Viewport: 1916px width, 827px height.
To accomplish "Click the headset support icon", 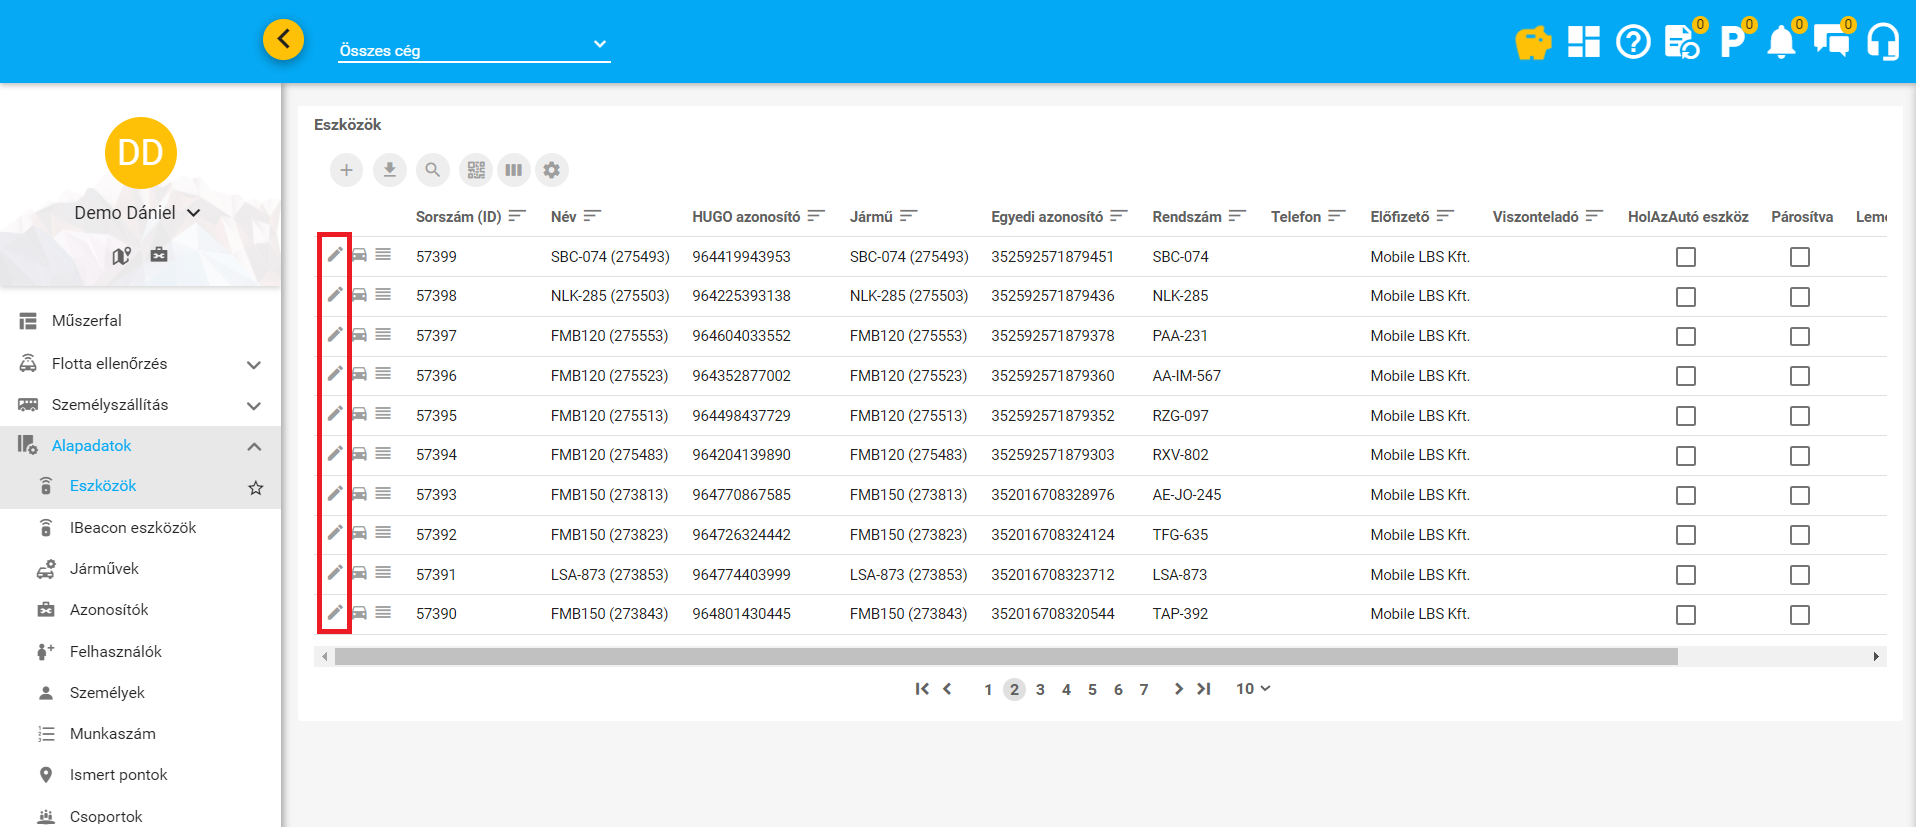I will [x=1883, y=43].
